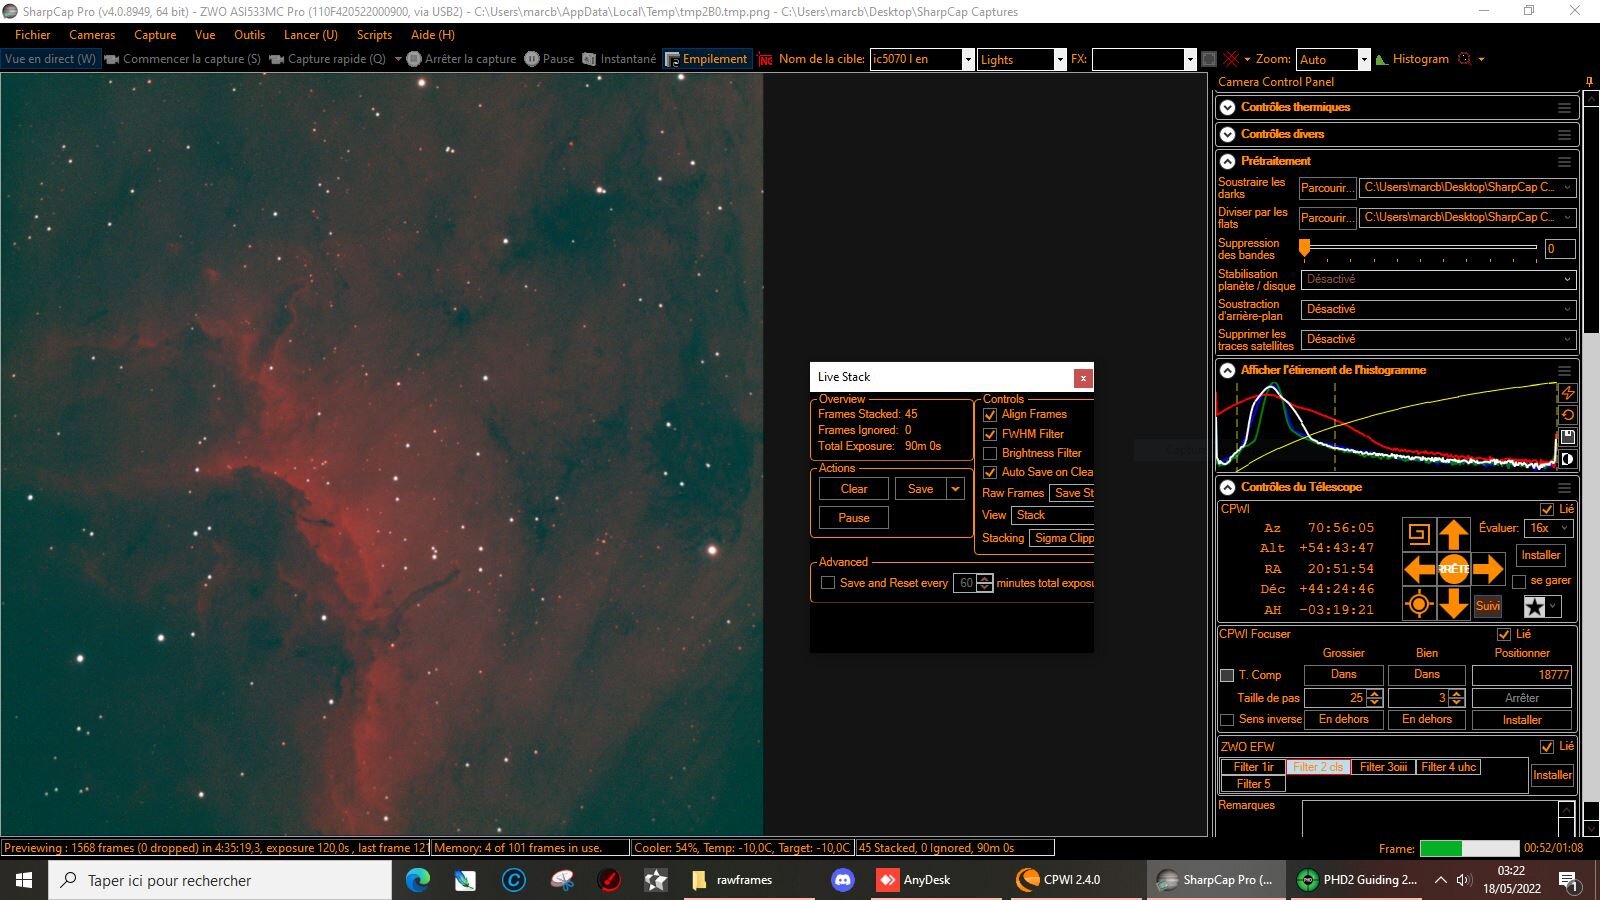Adjust the Suppression des bandes slider
Screen dimensions: 1600x900
pyautogui.click(x=1304, y=247)
